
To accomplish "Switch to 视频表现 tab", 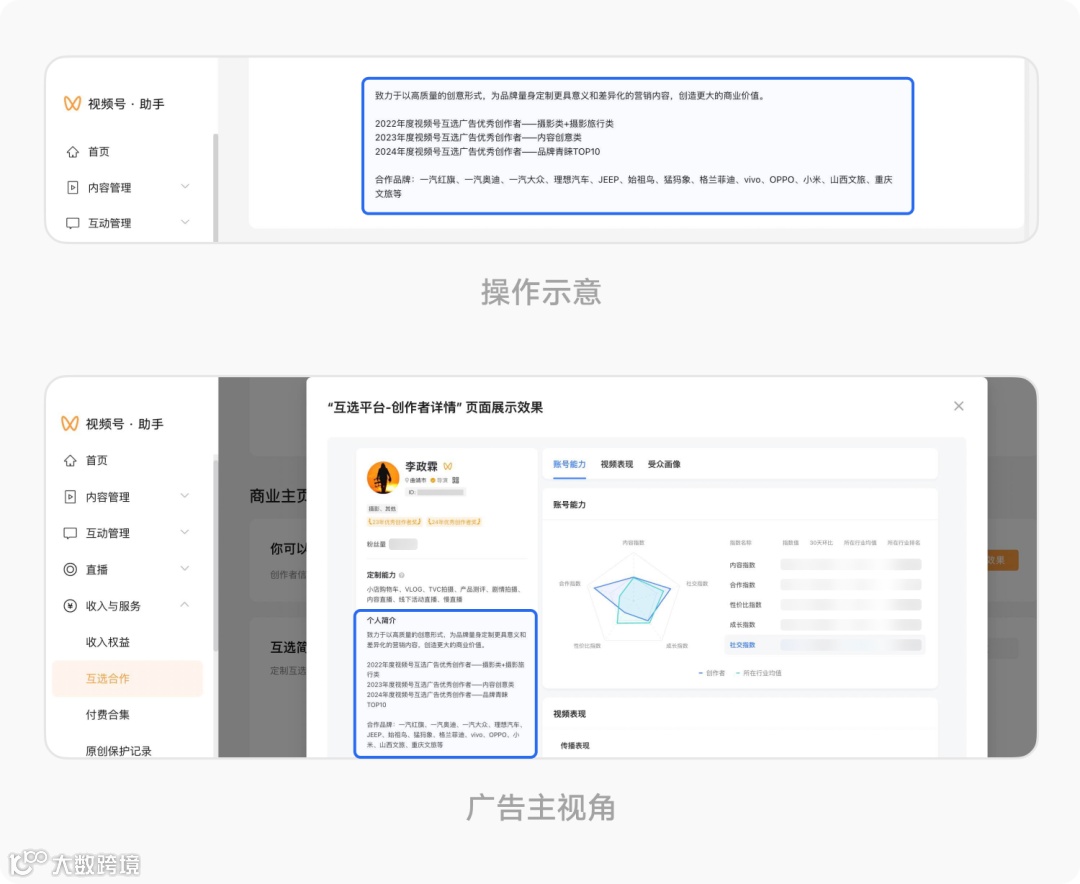I will tap(616, 464).
